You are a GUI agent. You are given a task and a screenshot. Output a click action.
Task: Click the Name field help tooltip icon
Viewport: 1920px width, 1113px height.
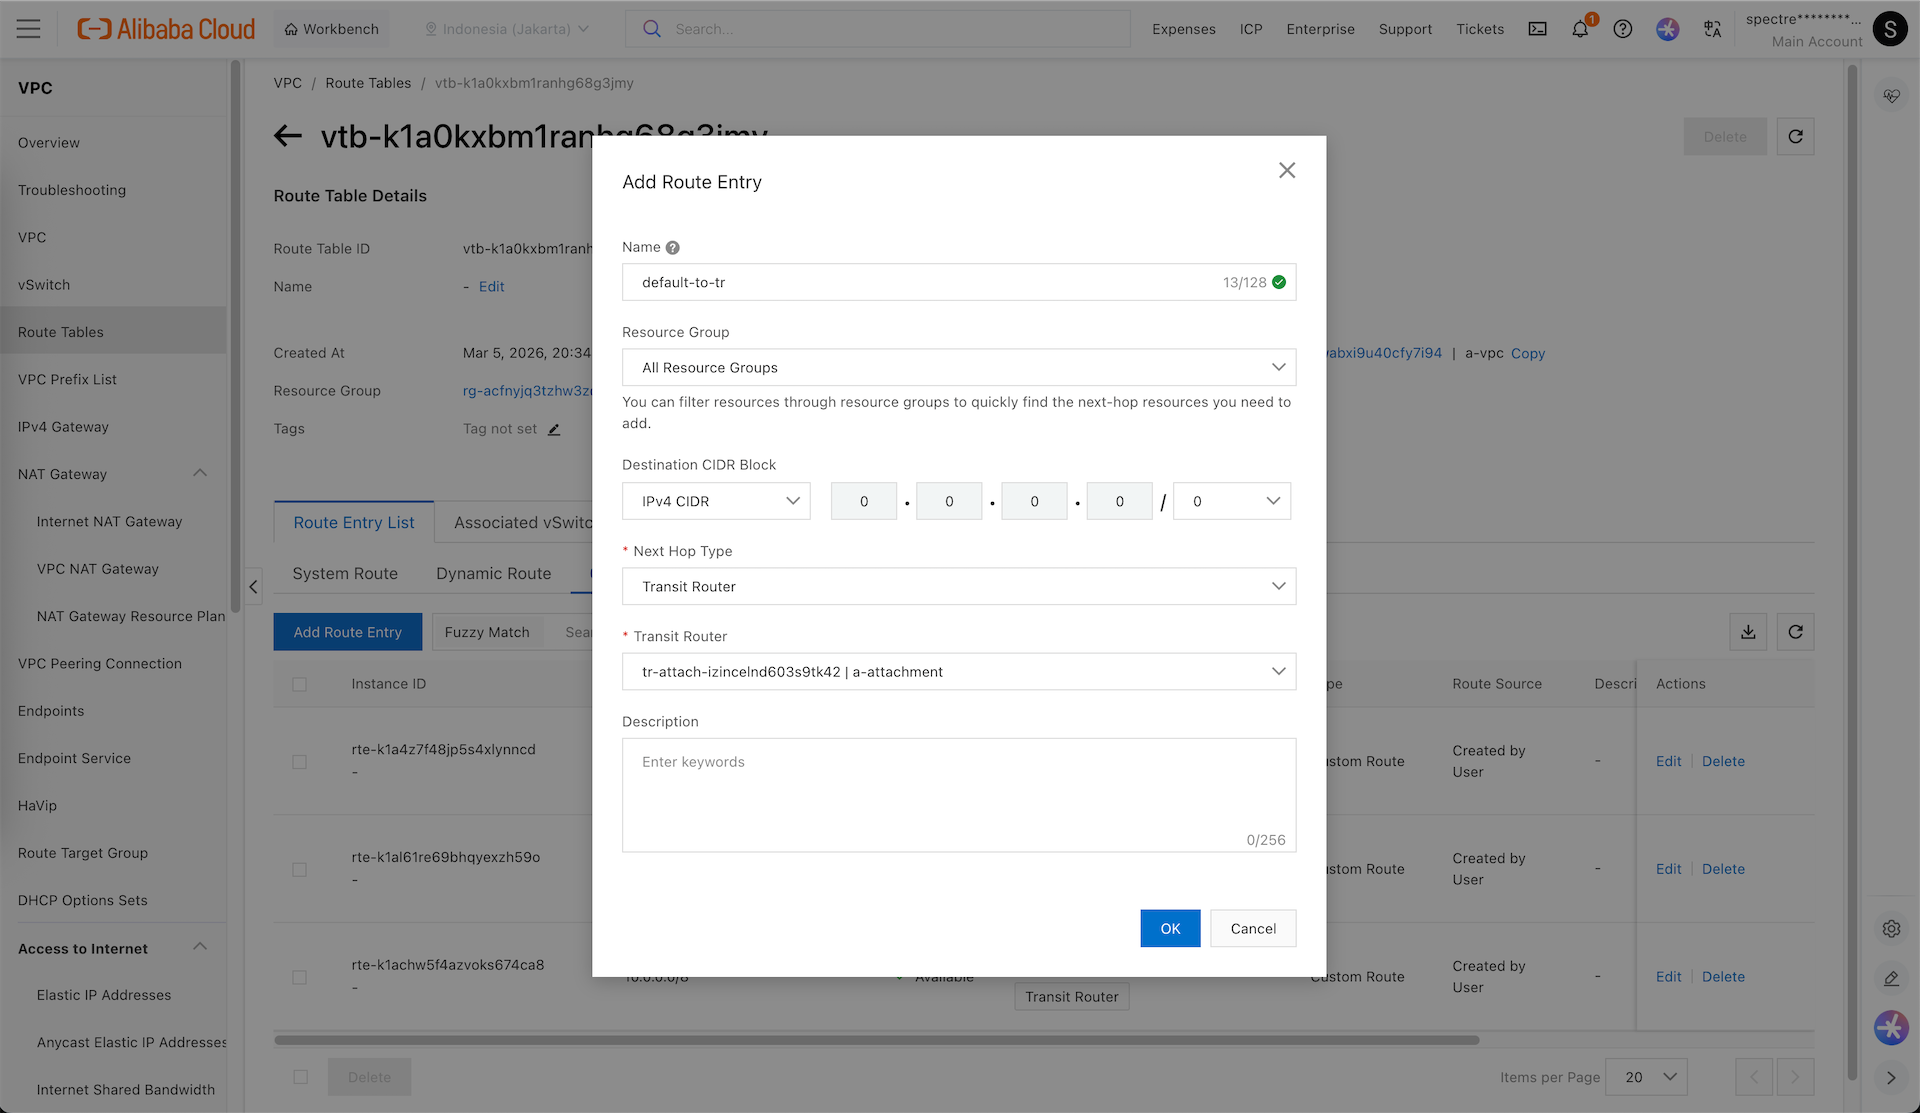(673, 247)
